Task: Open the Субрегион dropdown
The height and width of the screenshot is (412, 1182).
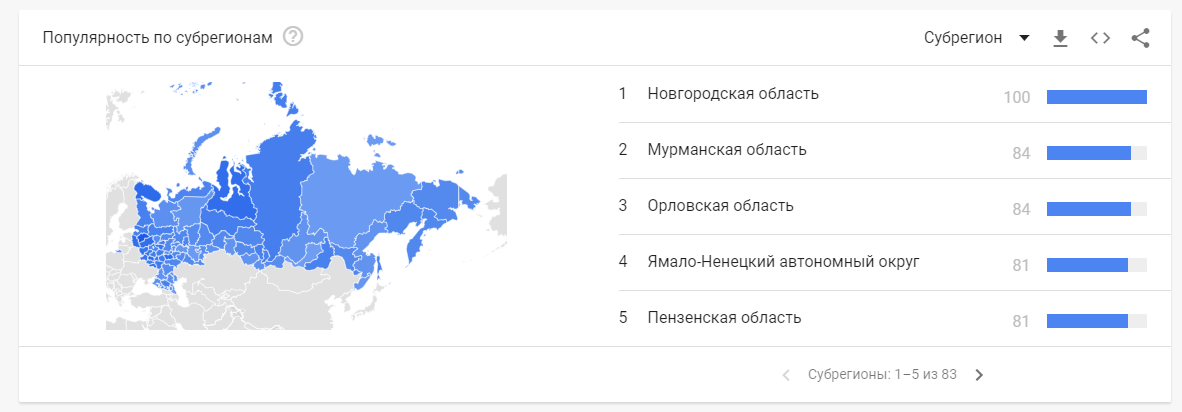Action: point(976,38)
